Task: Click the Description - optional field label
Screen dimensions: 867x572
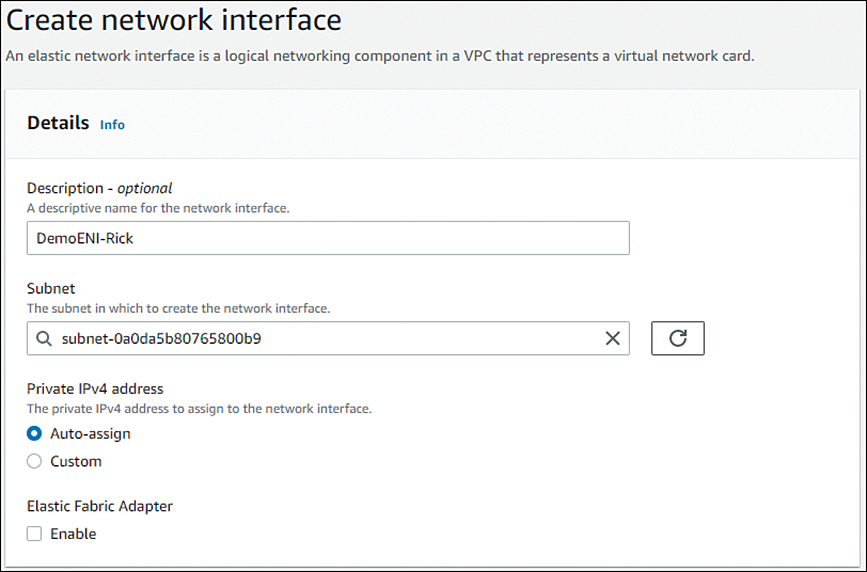Action: 100,188
